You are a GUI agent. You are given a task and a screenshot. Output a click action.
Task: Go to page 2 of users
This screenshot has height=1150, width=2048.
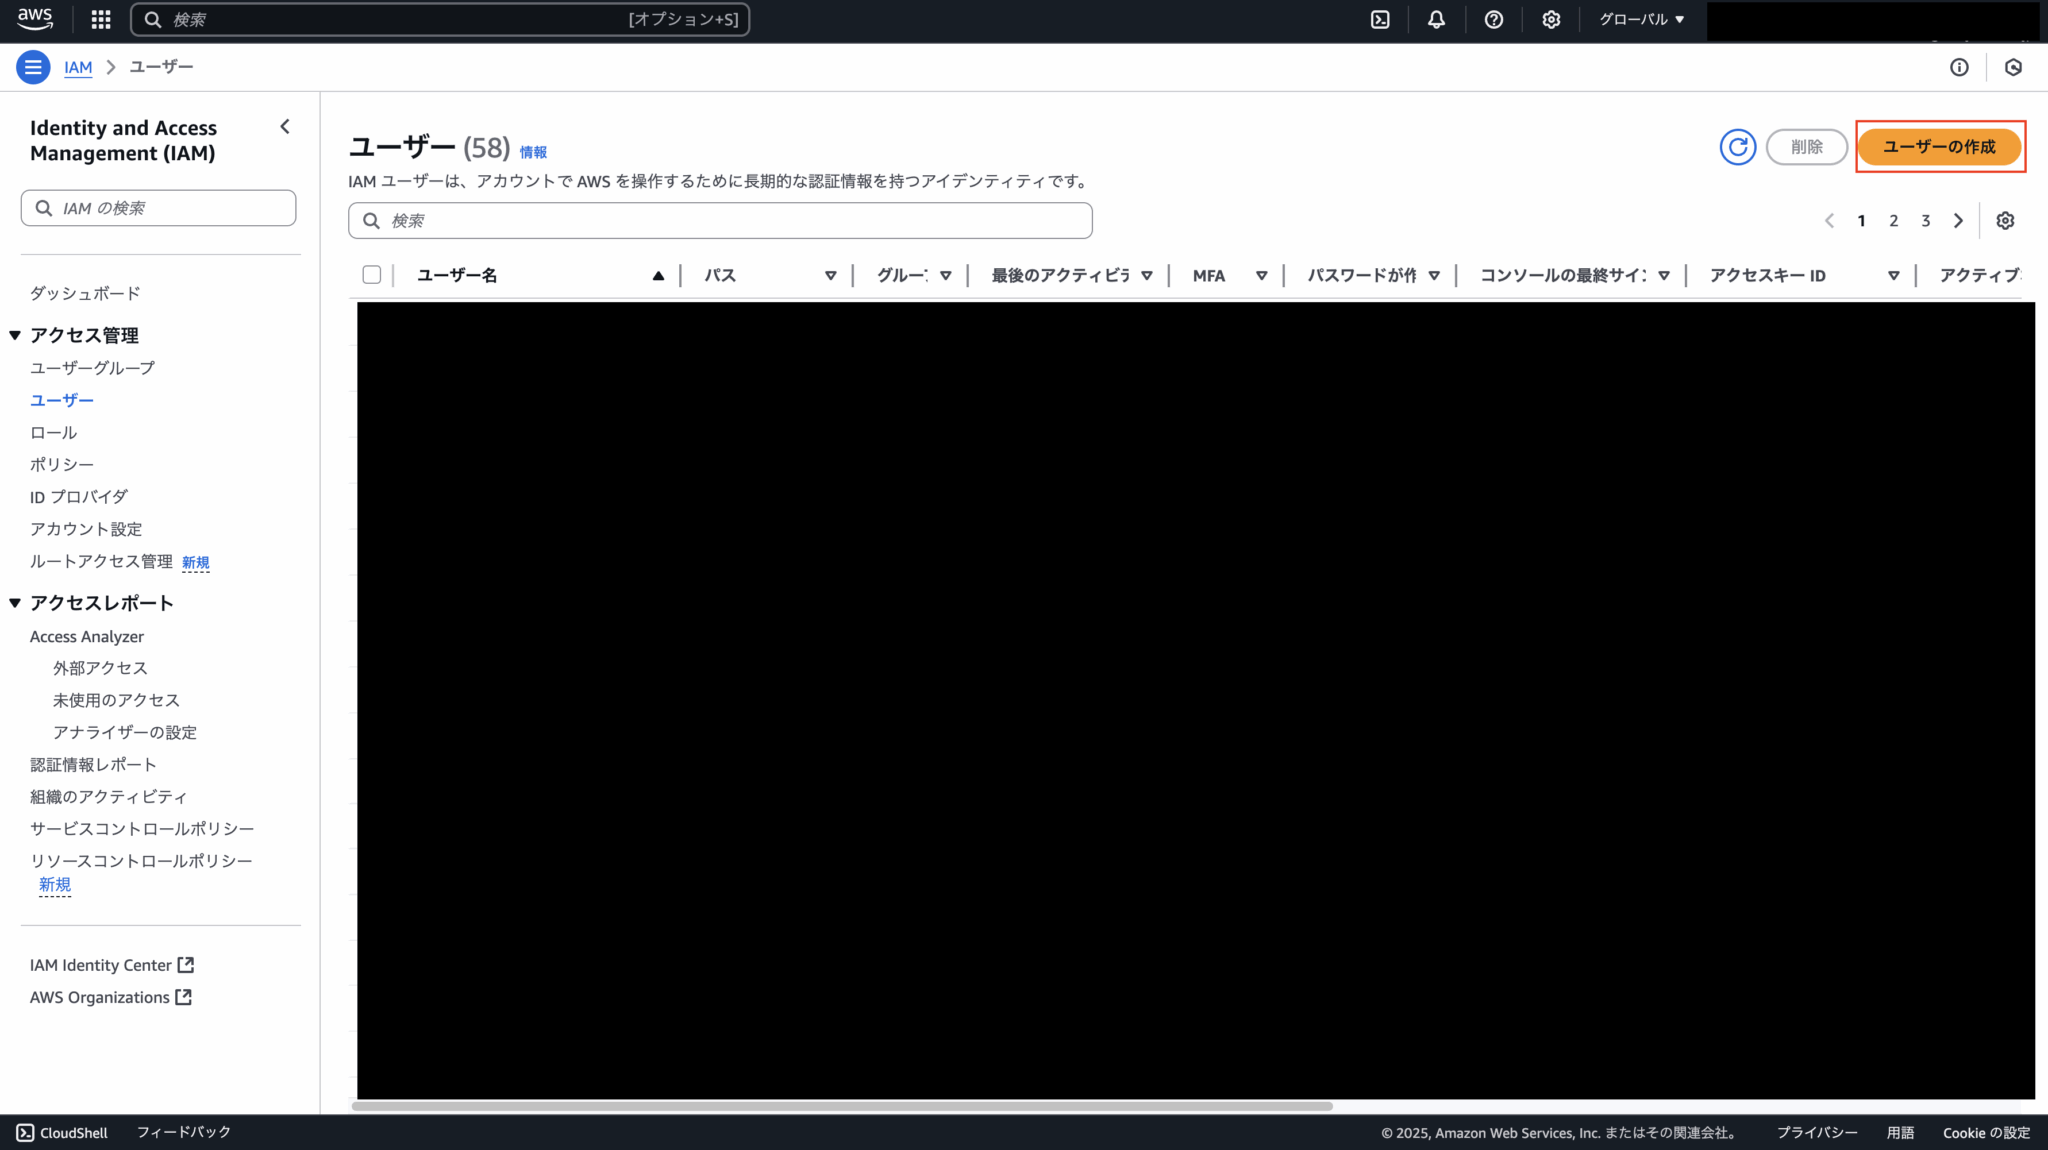click(1893, 221)
